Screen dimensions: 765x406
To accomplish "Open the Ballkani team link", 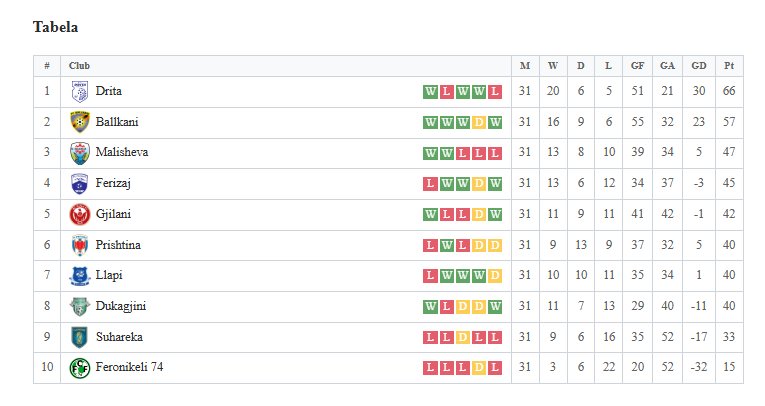I will click(x=117, y=122).
